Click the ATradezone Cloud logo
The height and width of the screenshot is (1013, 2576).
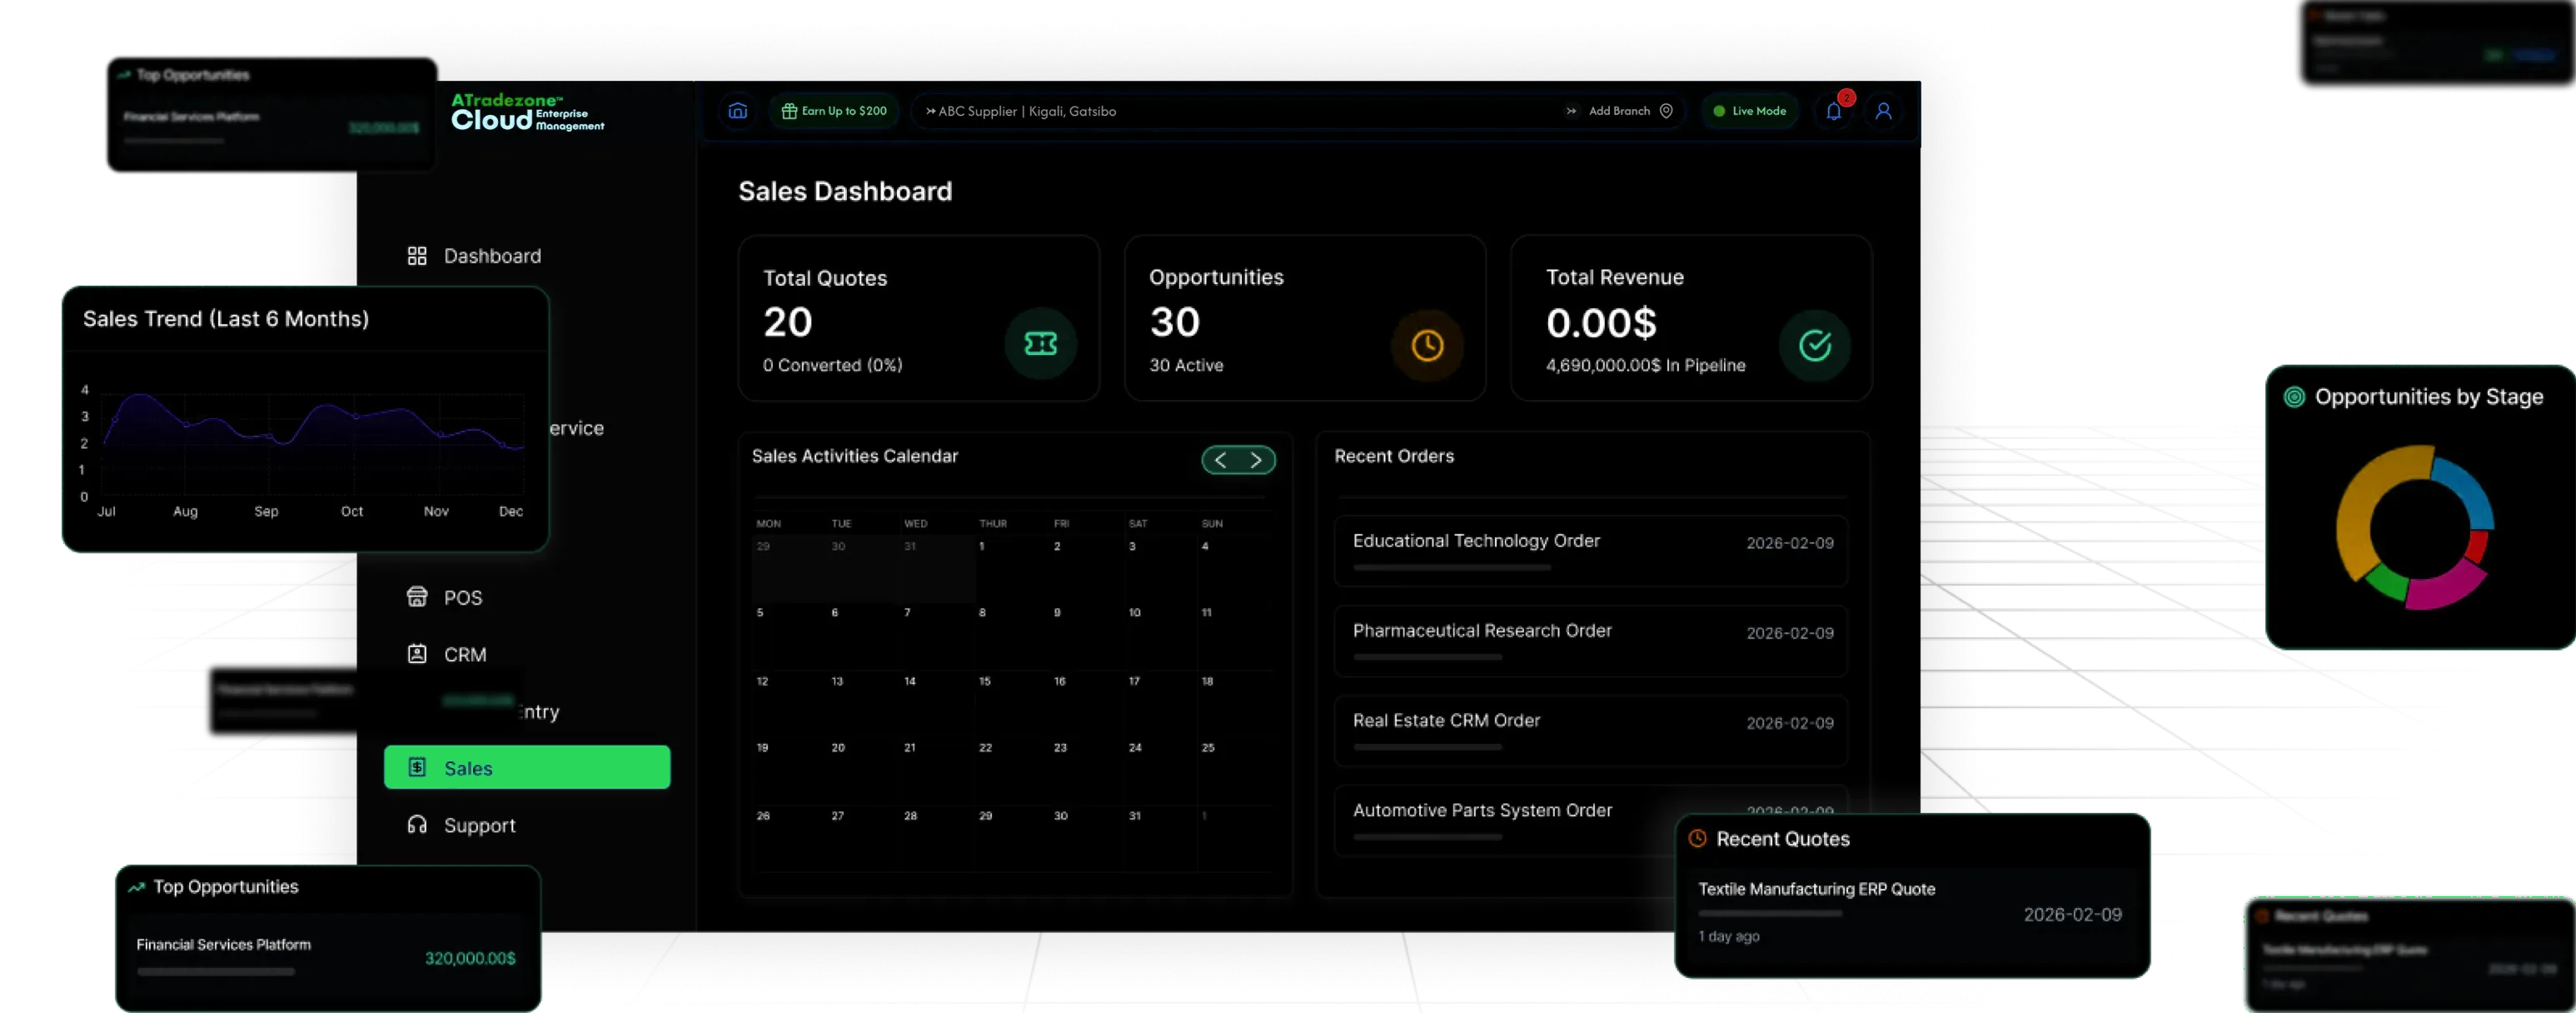point(527,112)
